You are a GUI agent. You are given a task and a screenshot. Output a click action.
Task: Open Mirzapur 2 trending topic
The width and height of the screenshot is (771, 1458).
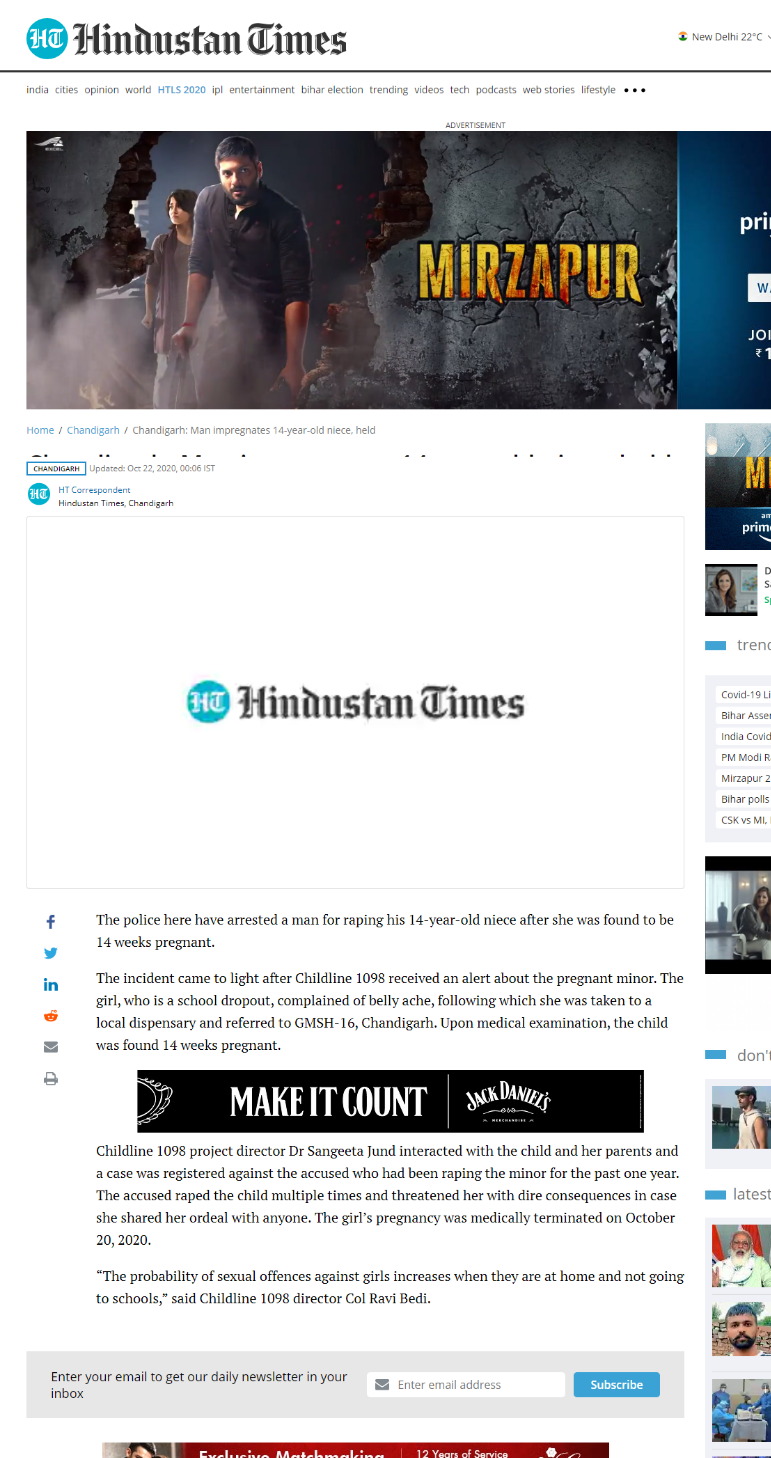(745, 778)
